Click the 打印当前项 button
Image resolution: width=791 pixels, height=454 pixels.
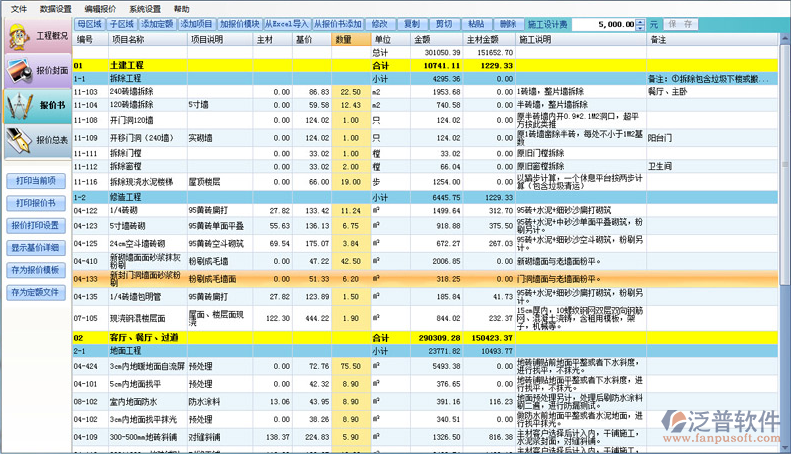pos(36,181)
